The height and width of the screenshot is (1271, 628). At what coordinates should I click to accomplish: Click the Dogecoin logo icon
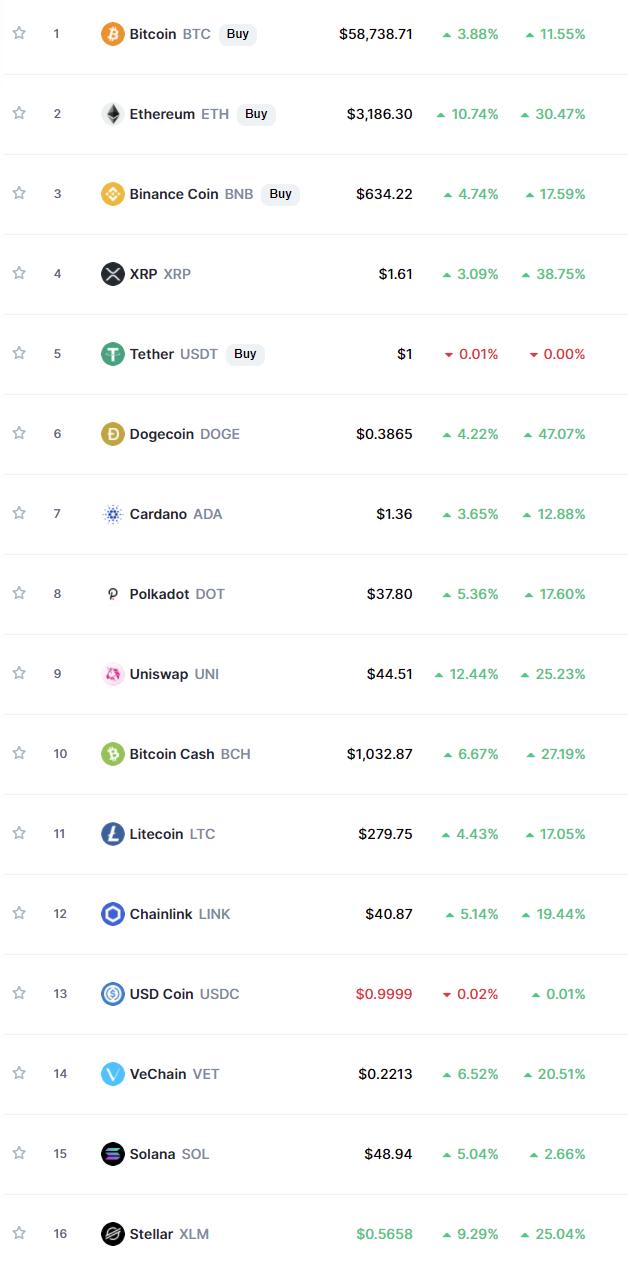coord(113,434)
